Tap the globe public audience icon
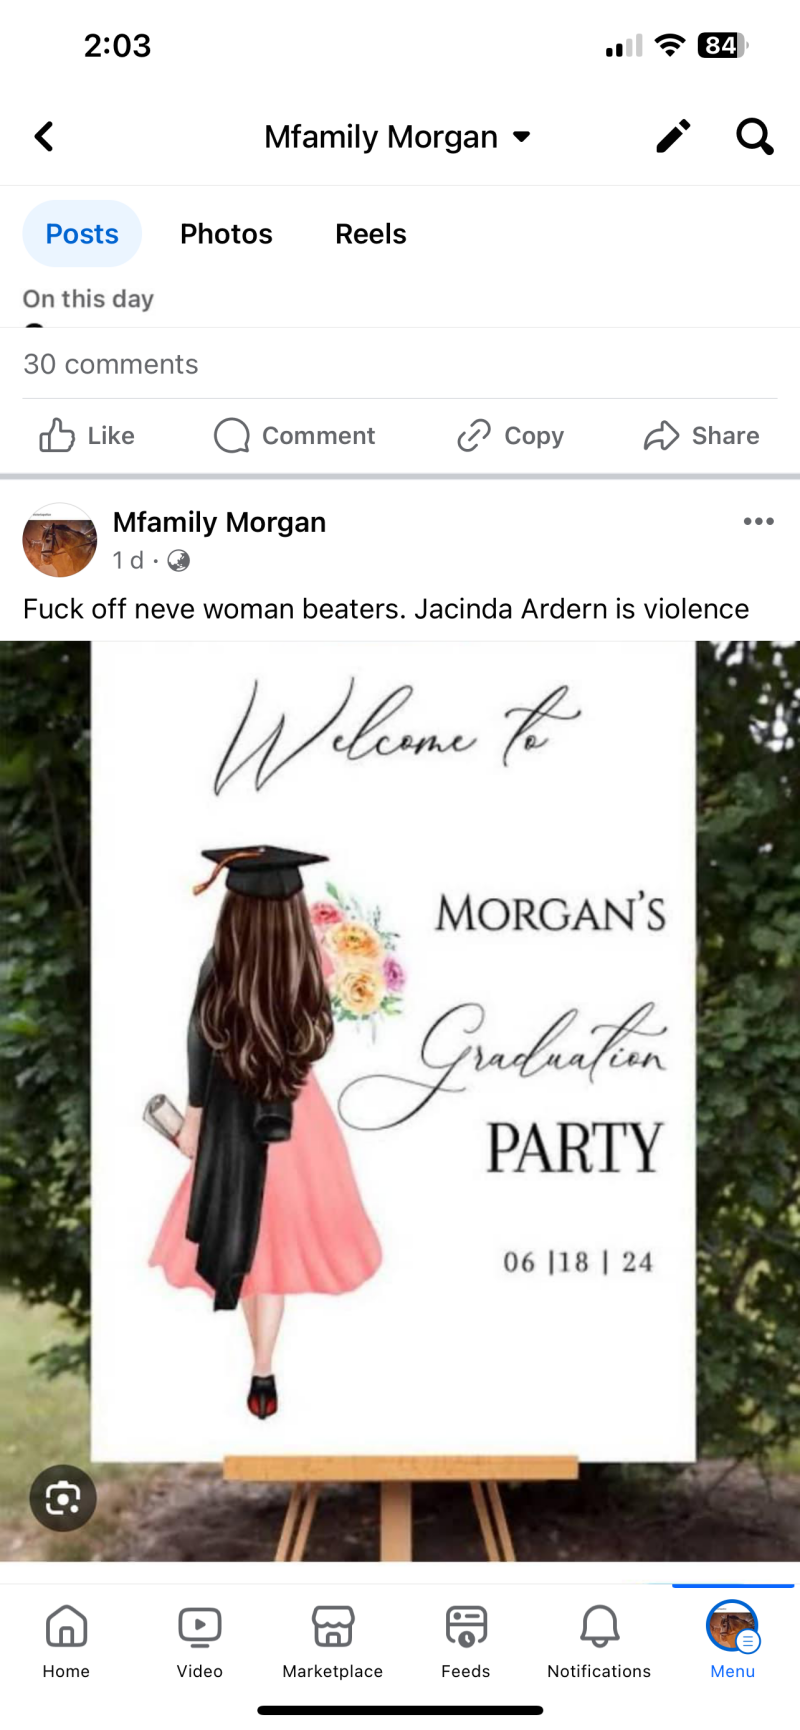 [x=179, y=560]
